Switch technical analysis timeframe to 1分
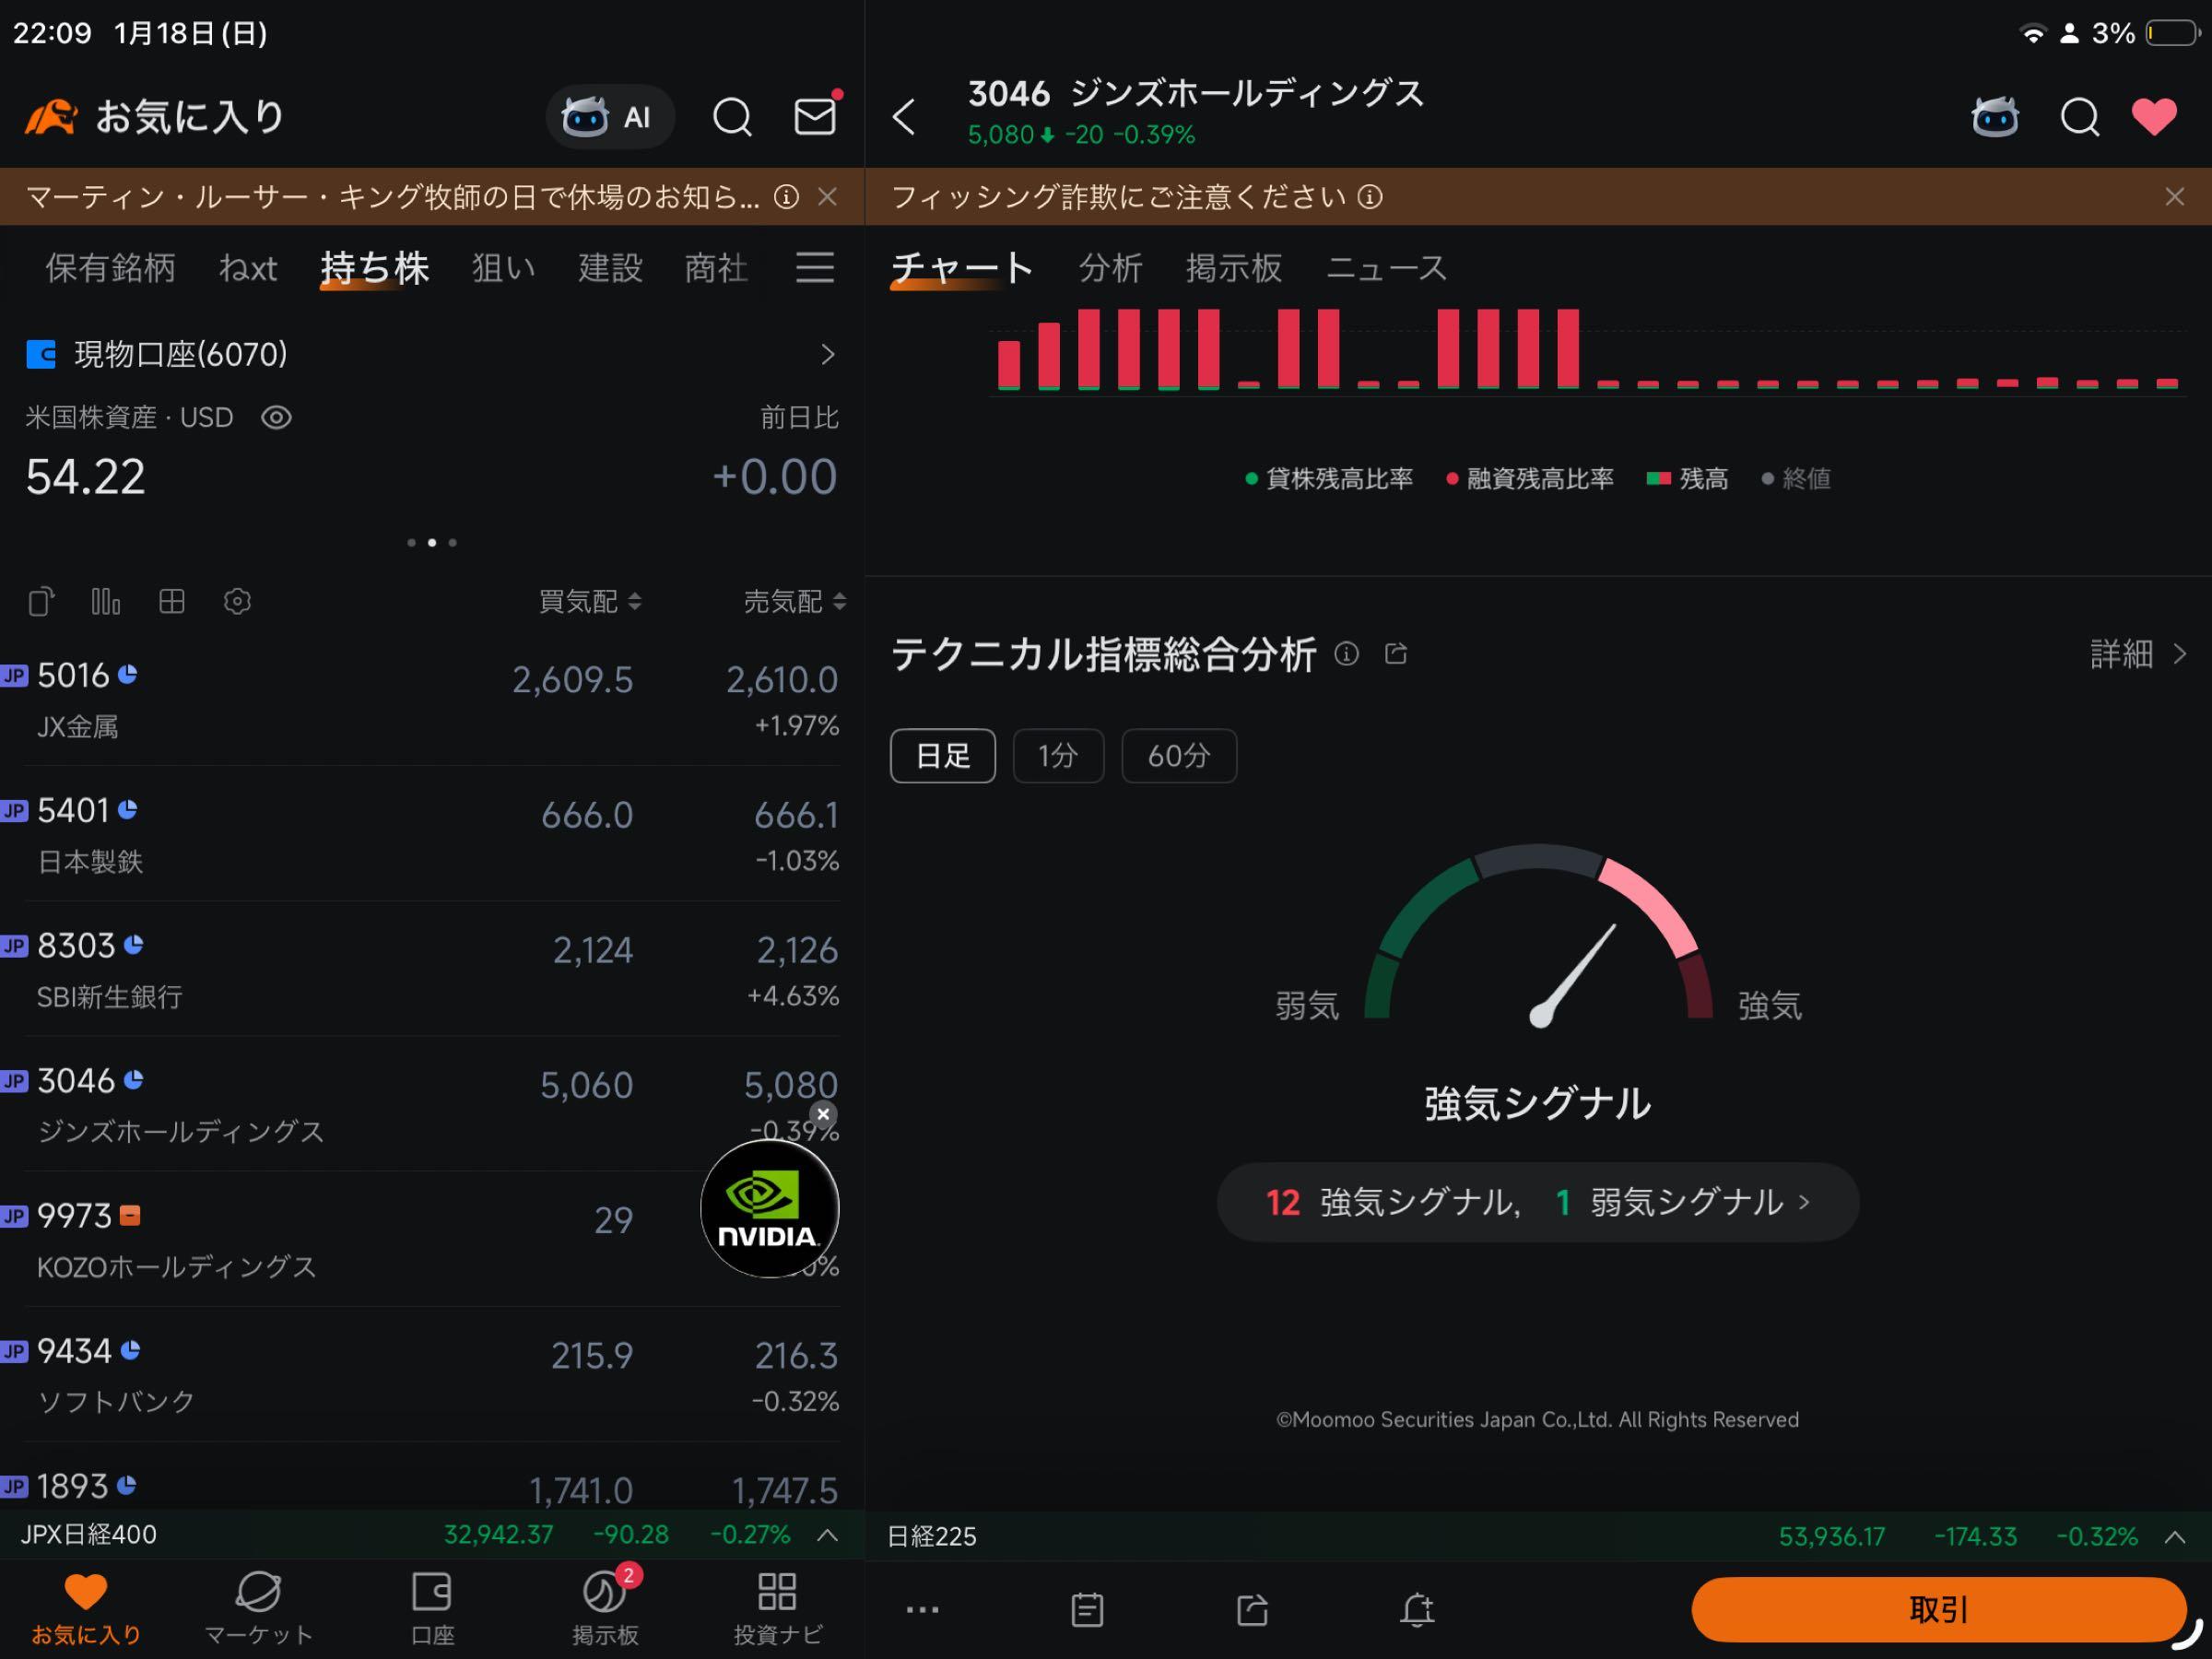Viewport: 2212px width, 1659px height. point(1058,756)
